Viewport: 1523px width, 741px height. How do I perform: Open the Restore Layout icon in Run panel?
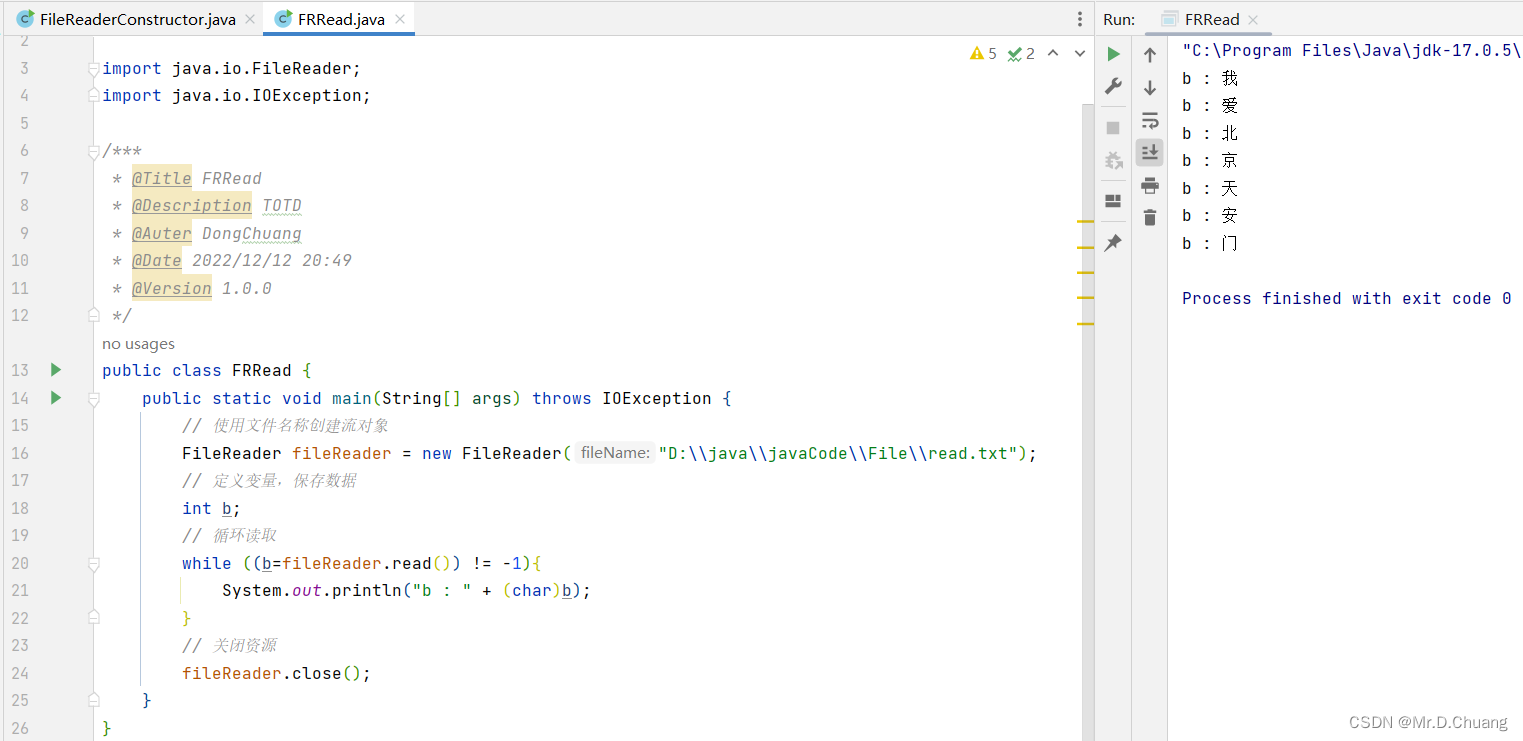pos(1113,201)
